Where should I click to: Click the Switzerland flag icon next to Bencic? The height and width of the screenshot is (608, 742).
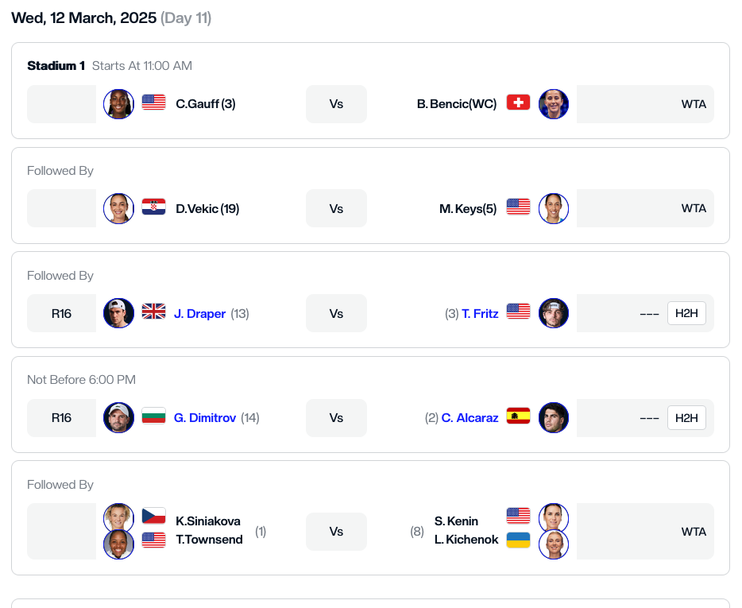[518, 102]
